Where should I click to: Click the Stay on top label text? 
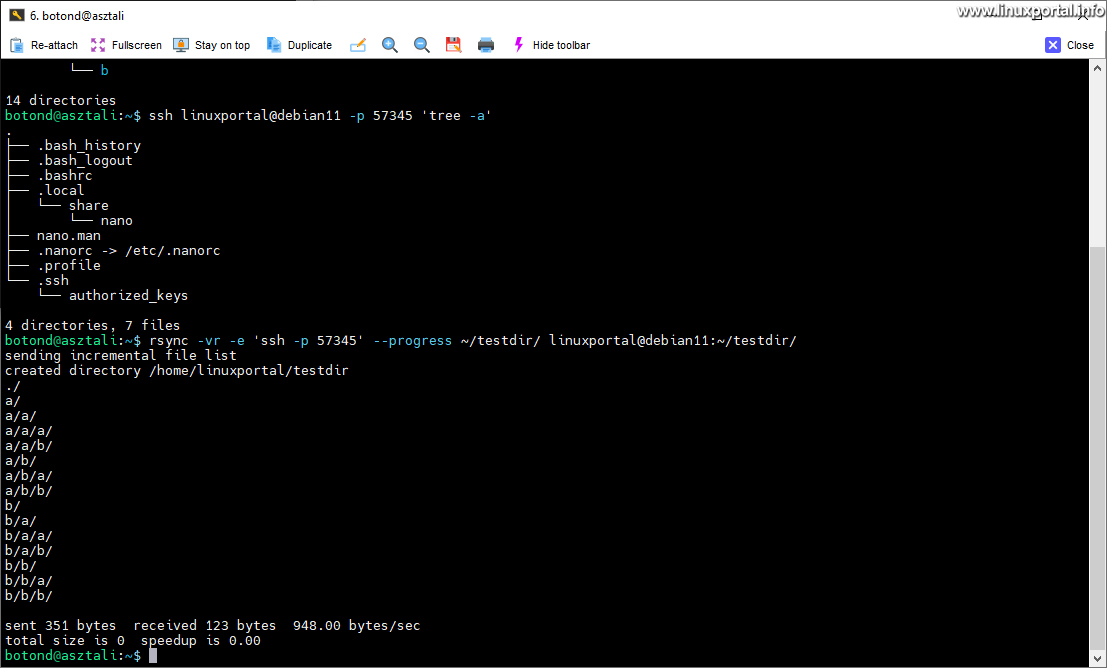click(222, 45)
